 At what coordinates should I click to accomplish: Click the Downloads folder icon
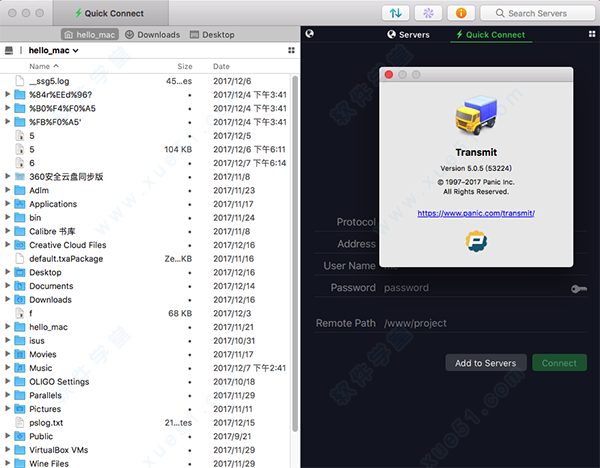click(x=20, y=299)
